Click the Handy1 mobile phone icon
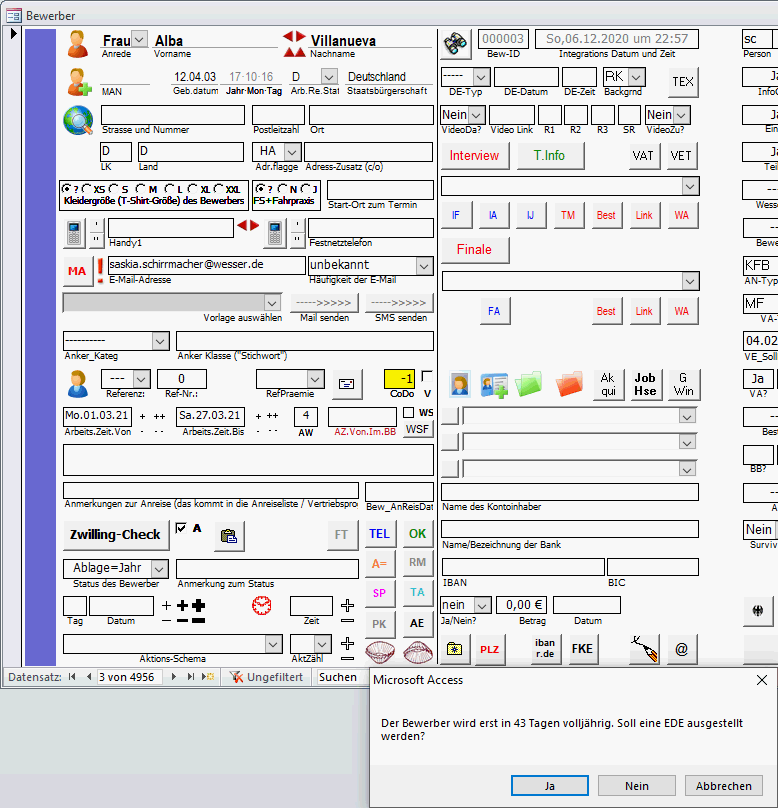The width and height of the screenshot is (778, 808). click(x=75, y=233)
